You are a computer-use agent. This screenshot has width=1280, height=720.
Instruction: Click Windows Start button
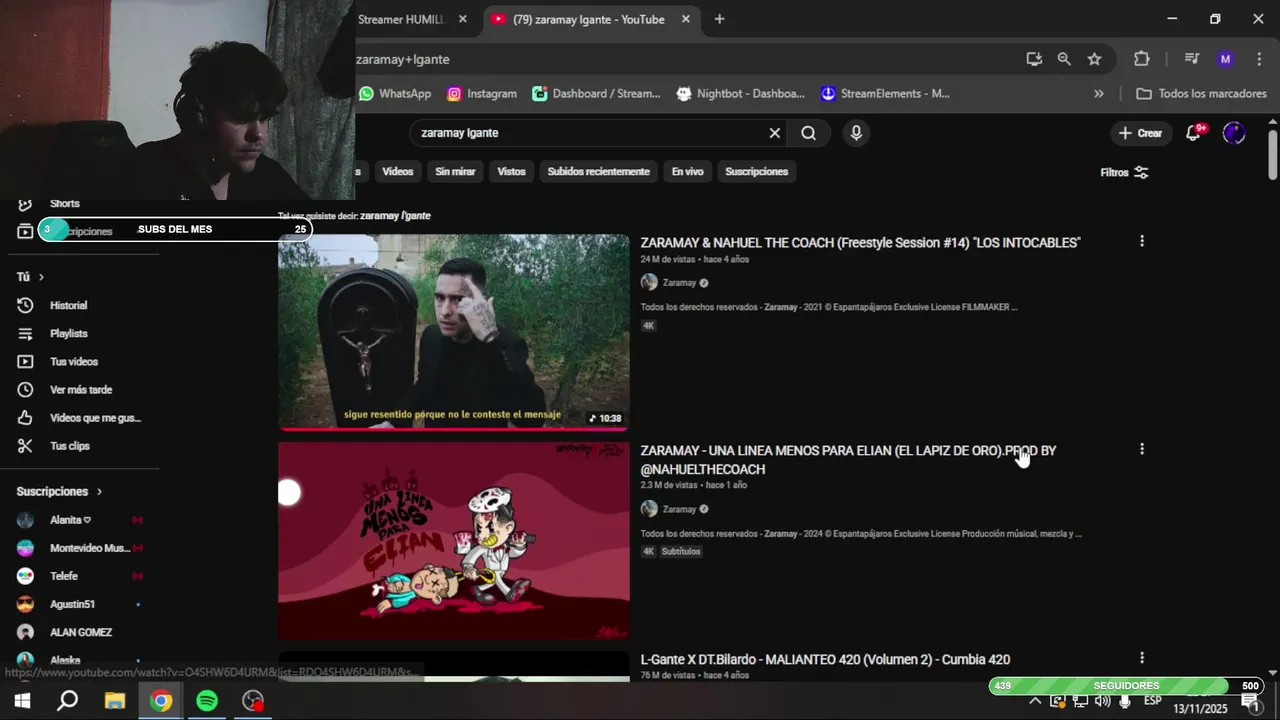coord(22,701)
